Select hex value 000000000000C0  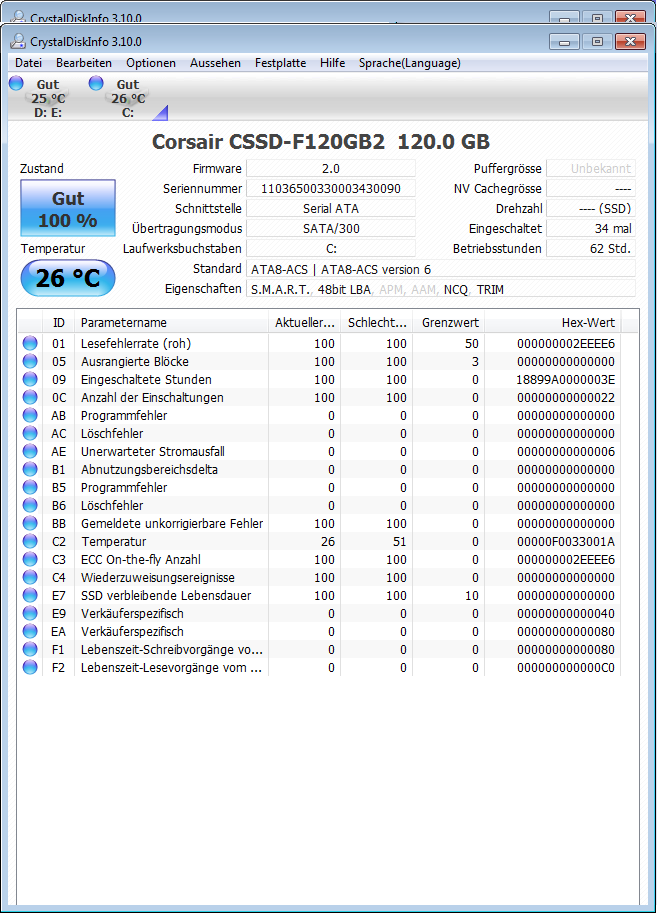[x=566, y=668]
